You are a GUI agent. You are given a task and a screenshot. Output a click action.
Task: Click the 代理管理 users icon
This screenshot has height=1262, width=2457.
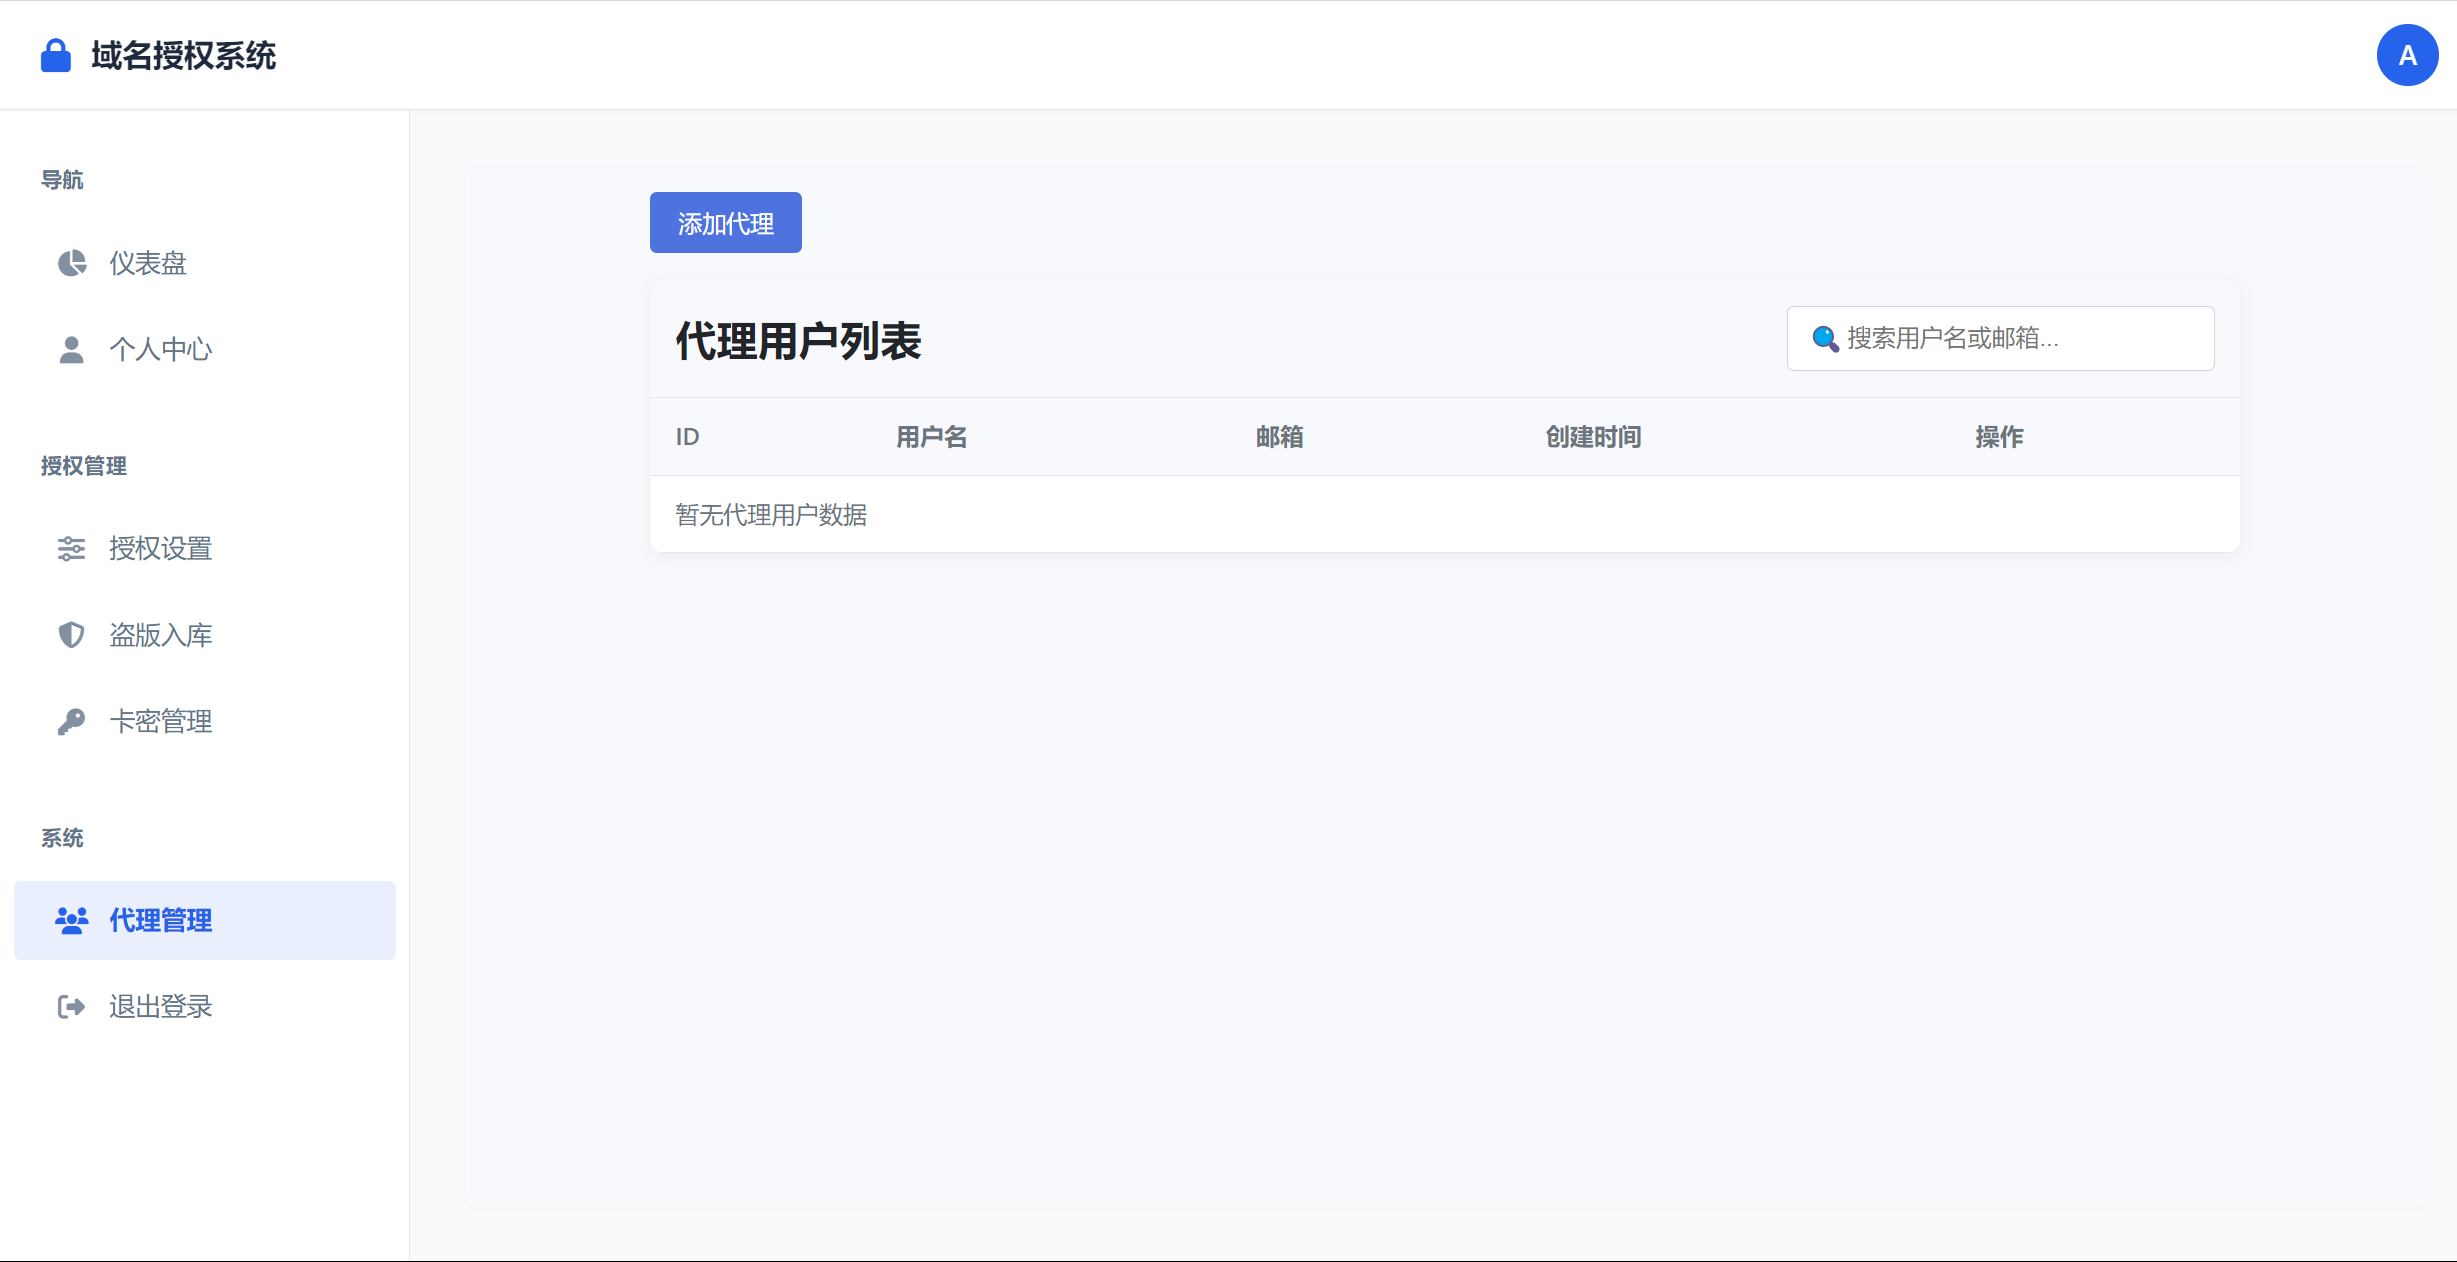coord(70,920)
